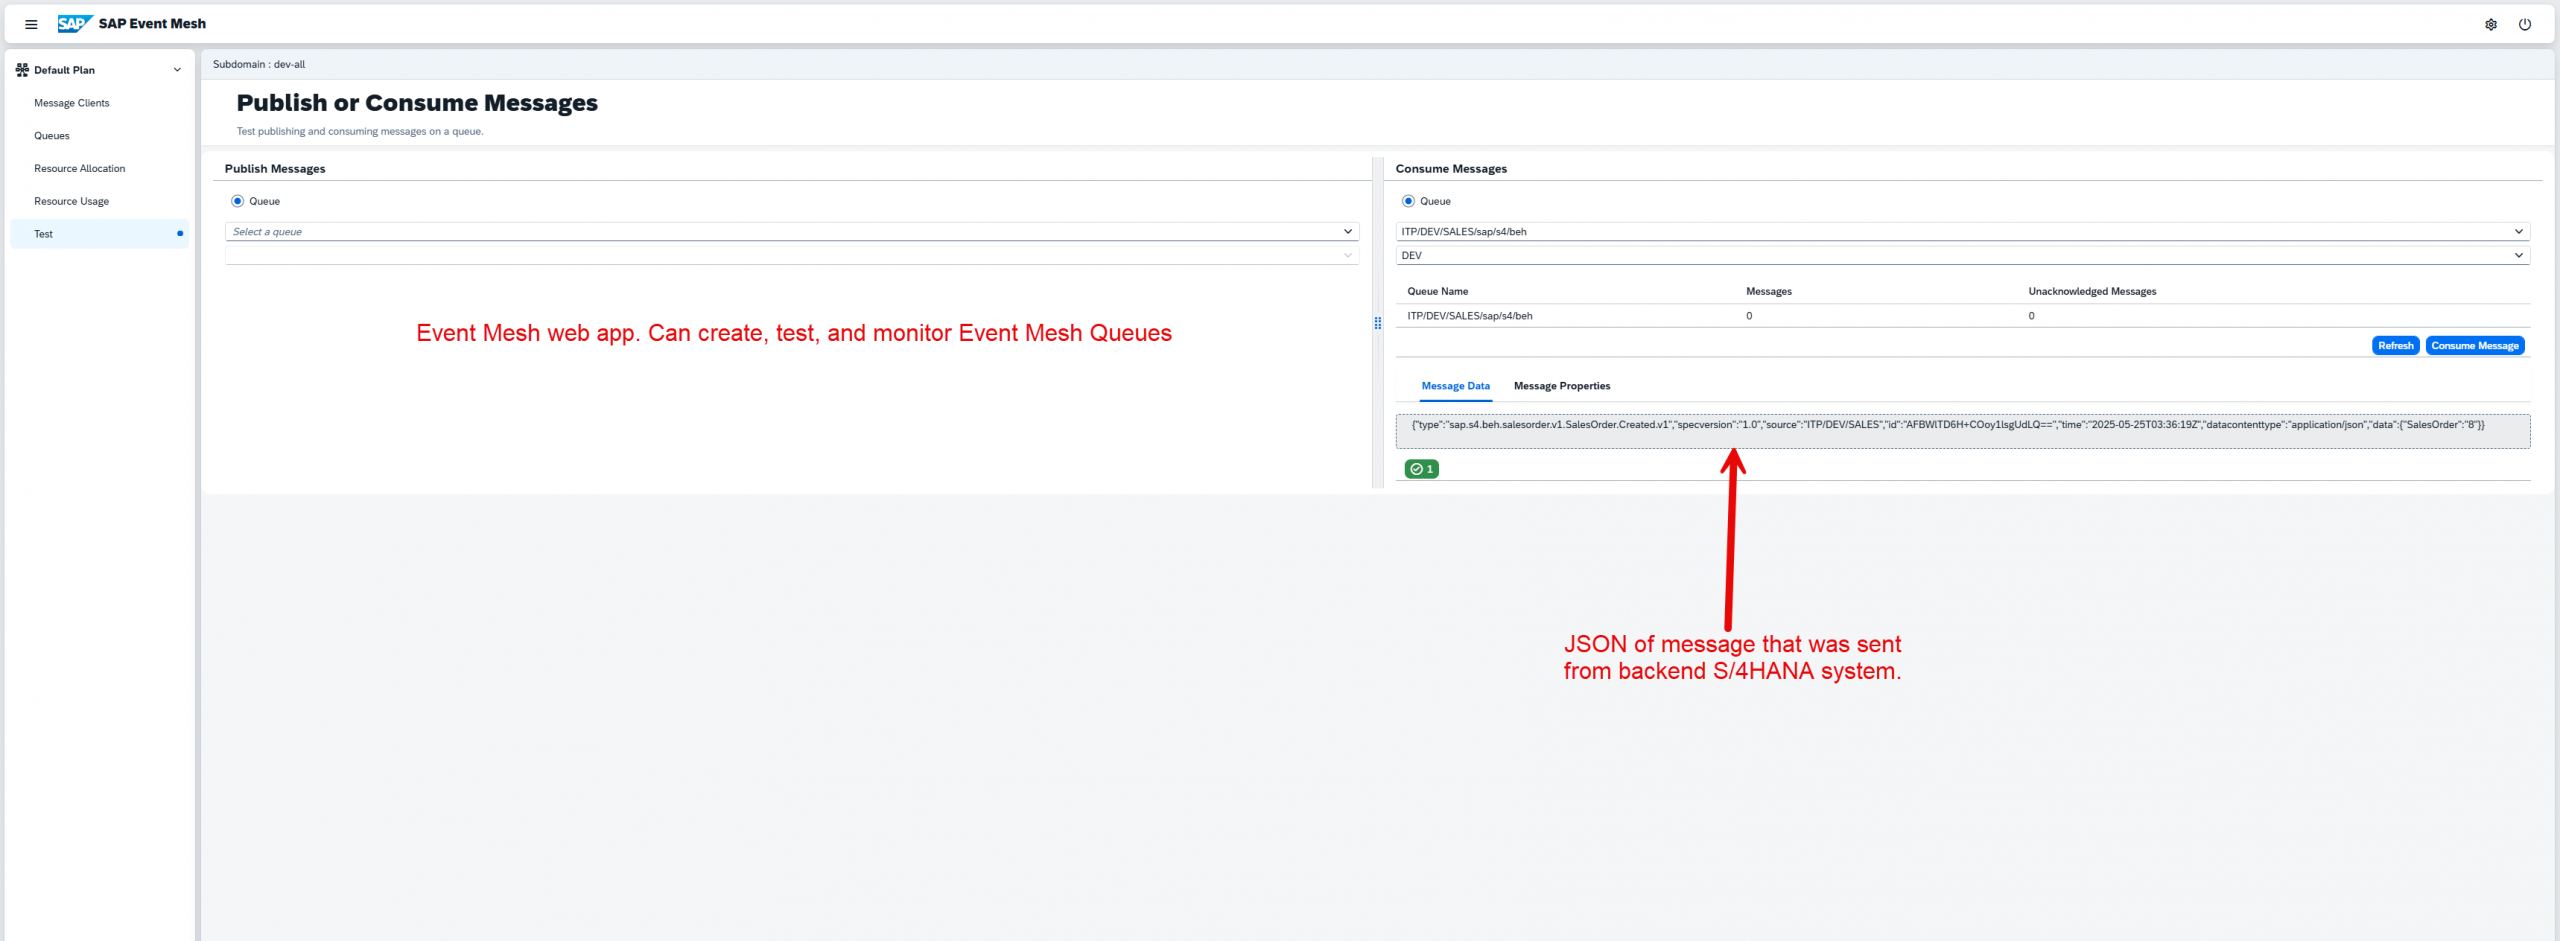The image size is (2560, 941).
Task: Click the power logout icon
Action: pos(2524,24)
